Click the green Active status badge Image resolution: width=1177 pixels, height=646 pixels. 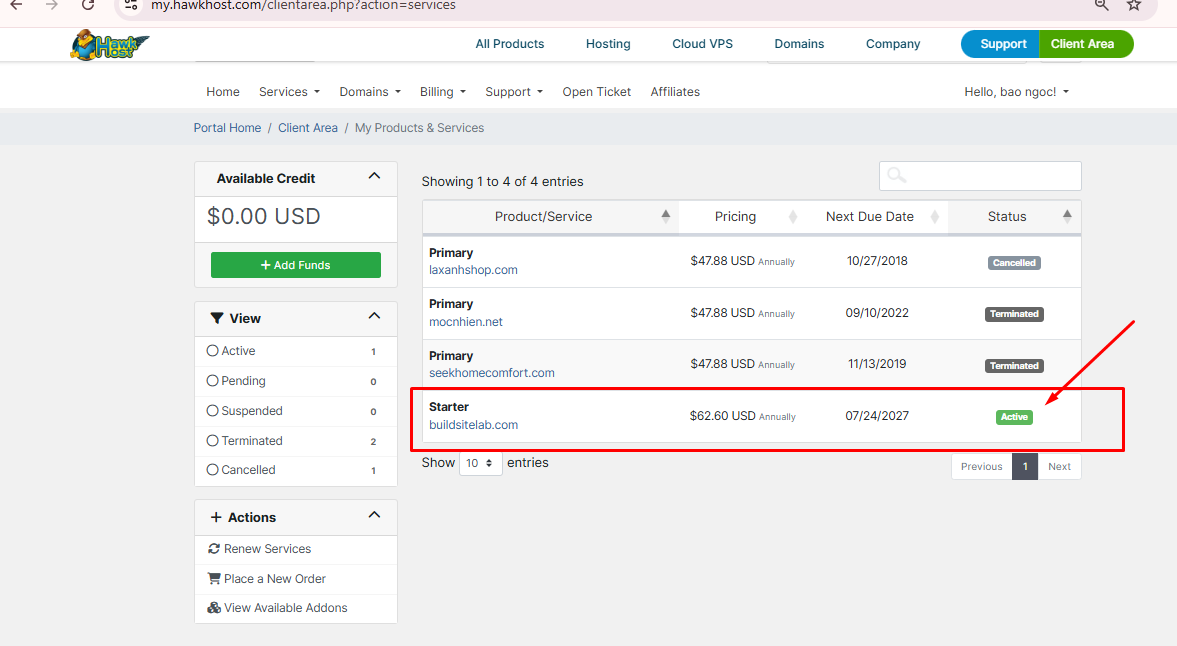(x=1013, y=416)
